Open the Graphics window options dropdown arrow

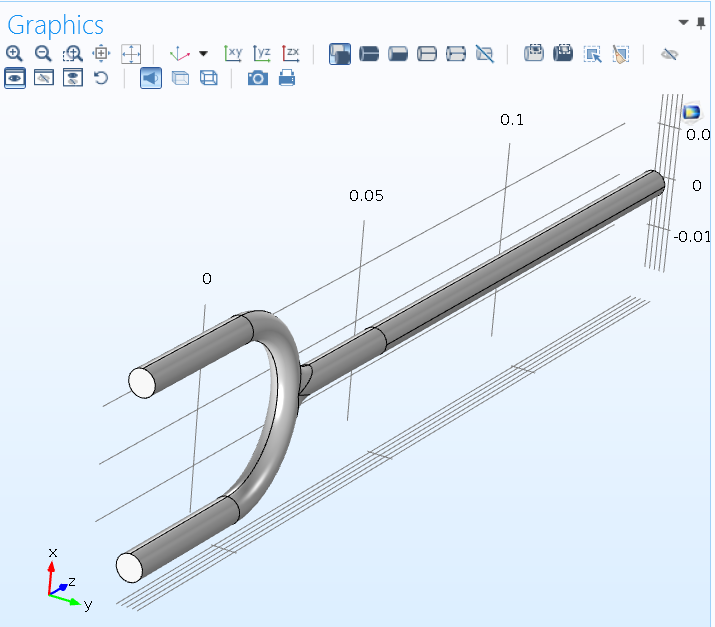click(684, 22)
